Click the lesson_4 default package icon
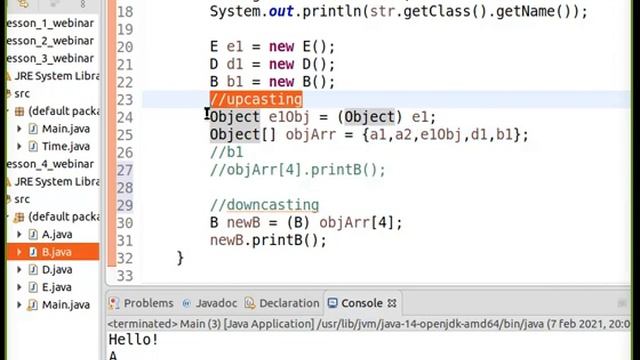Screen dimensions: 640x360 pyautogui.click(x=19, y=217)
